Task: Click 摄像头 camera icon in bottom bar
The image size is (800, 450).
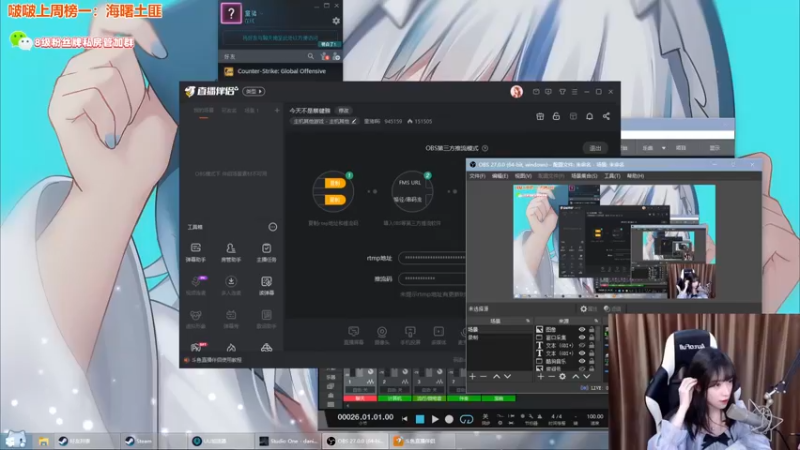Action: click(x=382, y=335)
